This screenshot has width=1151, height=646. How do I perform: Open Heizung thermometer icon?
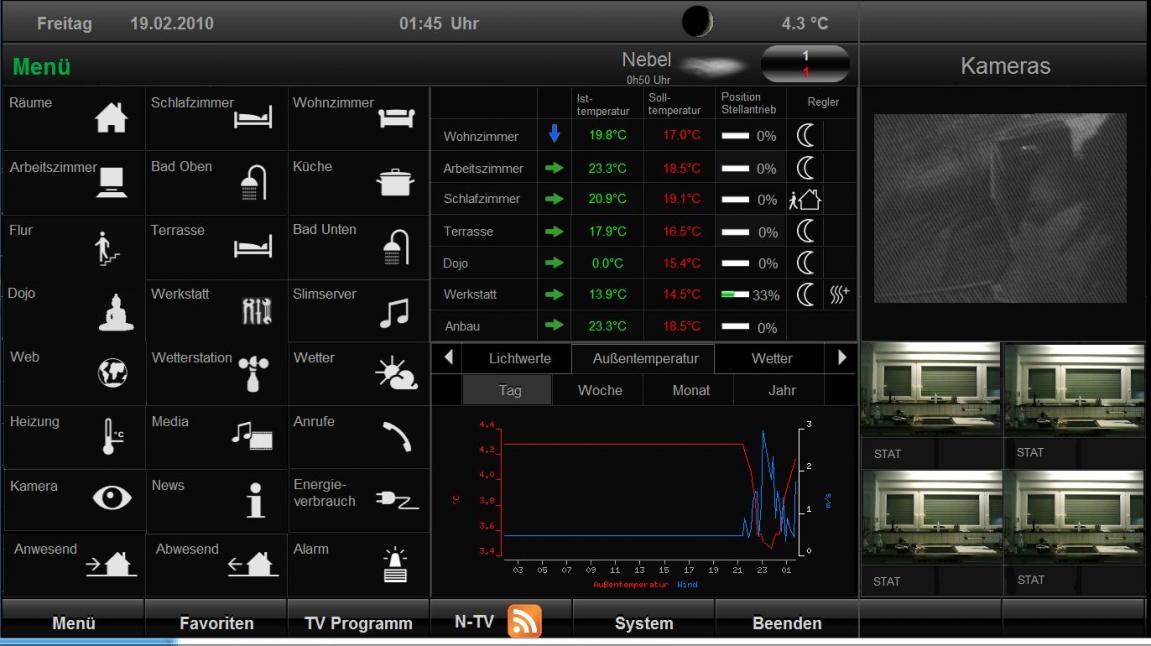point(113,437)
